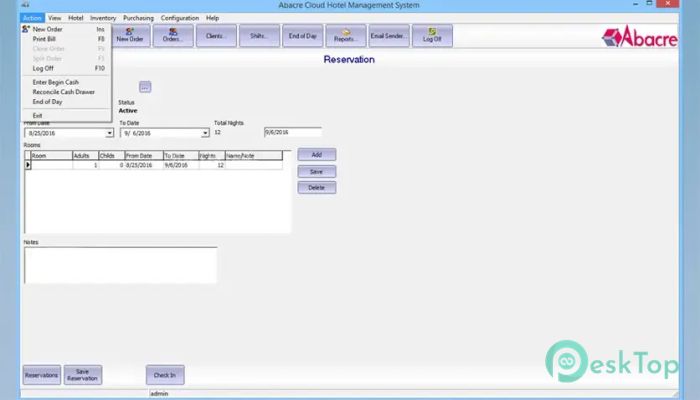This screenshot has width=700, height=400.
Task: Click the Adults cell showing 1
Action: click(x=85, y=165)
